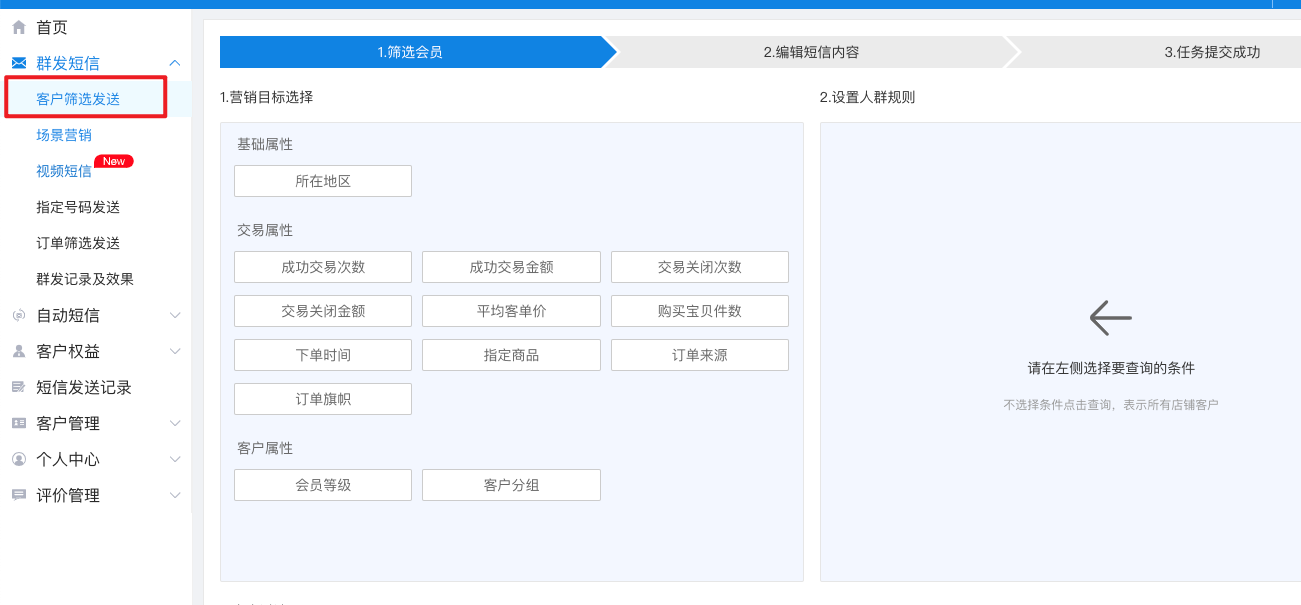Open 首页 in the sidebar
The width and height of the screenshot is (1301, 605).
coord(52,28)
